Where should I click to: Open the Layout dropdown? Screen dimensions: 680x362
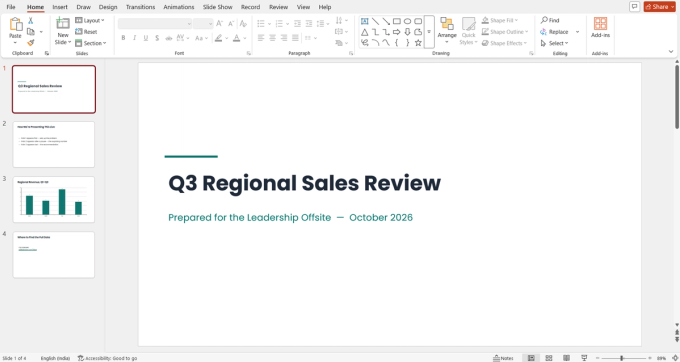click(90, 20)
